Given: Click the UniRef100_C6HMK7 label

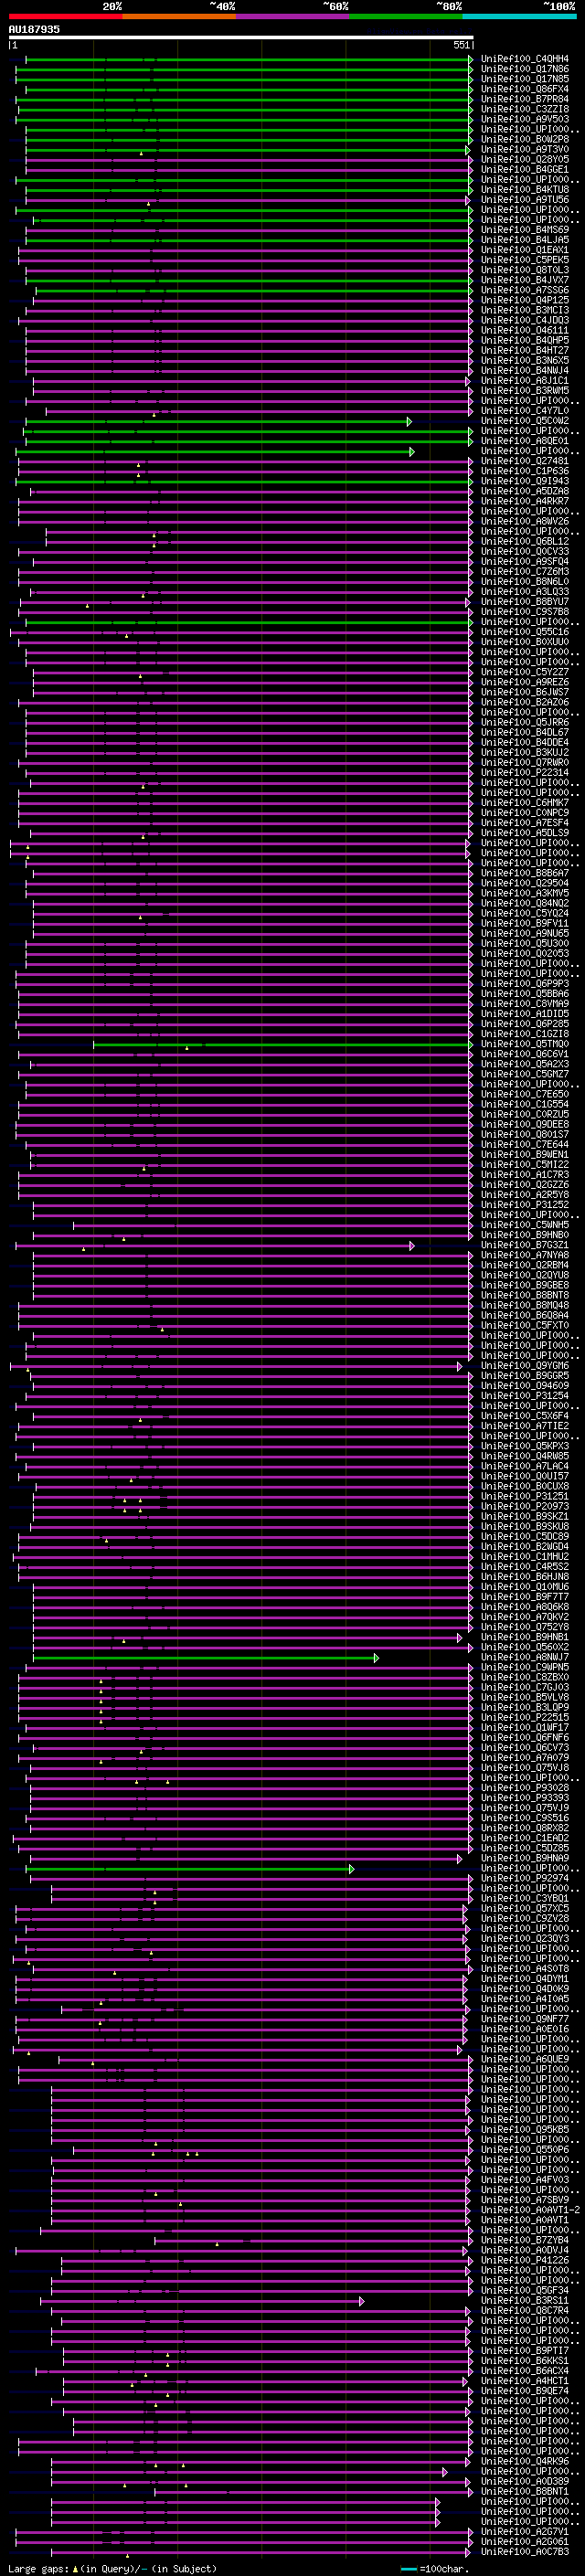Looking at the screenshot, I should click(525, 803).
